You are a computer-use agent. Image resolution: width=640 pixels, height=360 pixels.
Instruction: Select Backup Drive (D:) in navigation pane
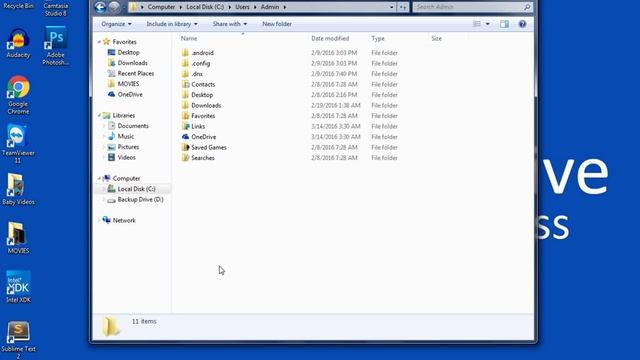[140, 200]
